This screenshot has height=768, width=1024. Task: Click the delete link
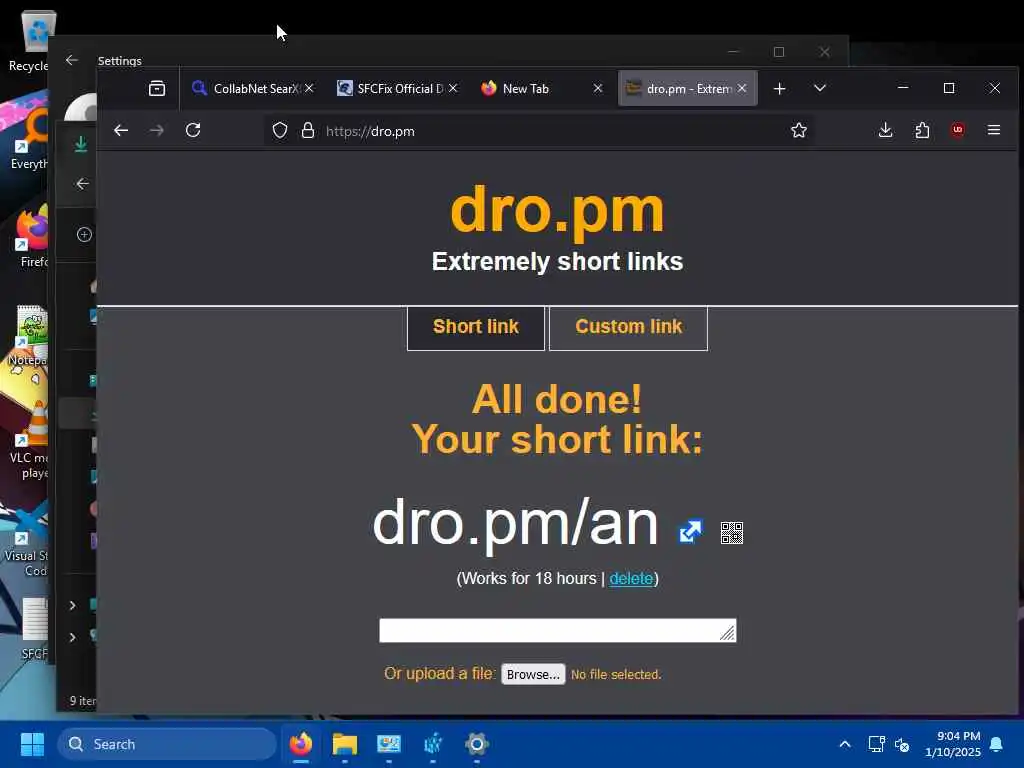(x=631, y=579)
